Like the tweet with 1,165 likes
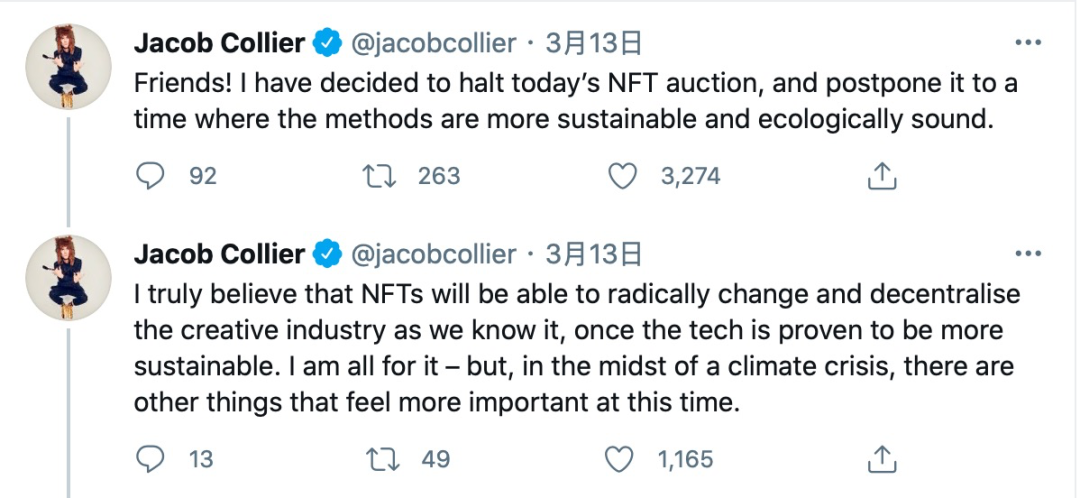 point(621,459)
